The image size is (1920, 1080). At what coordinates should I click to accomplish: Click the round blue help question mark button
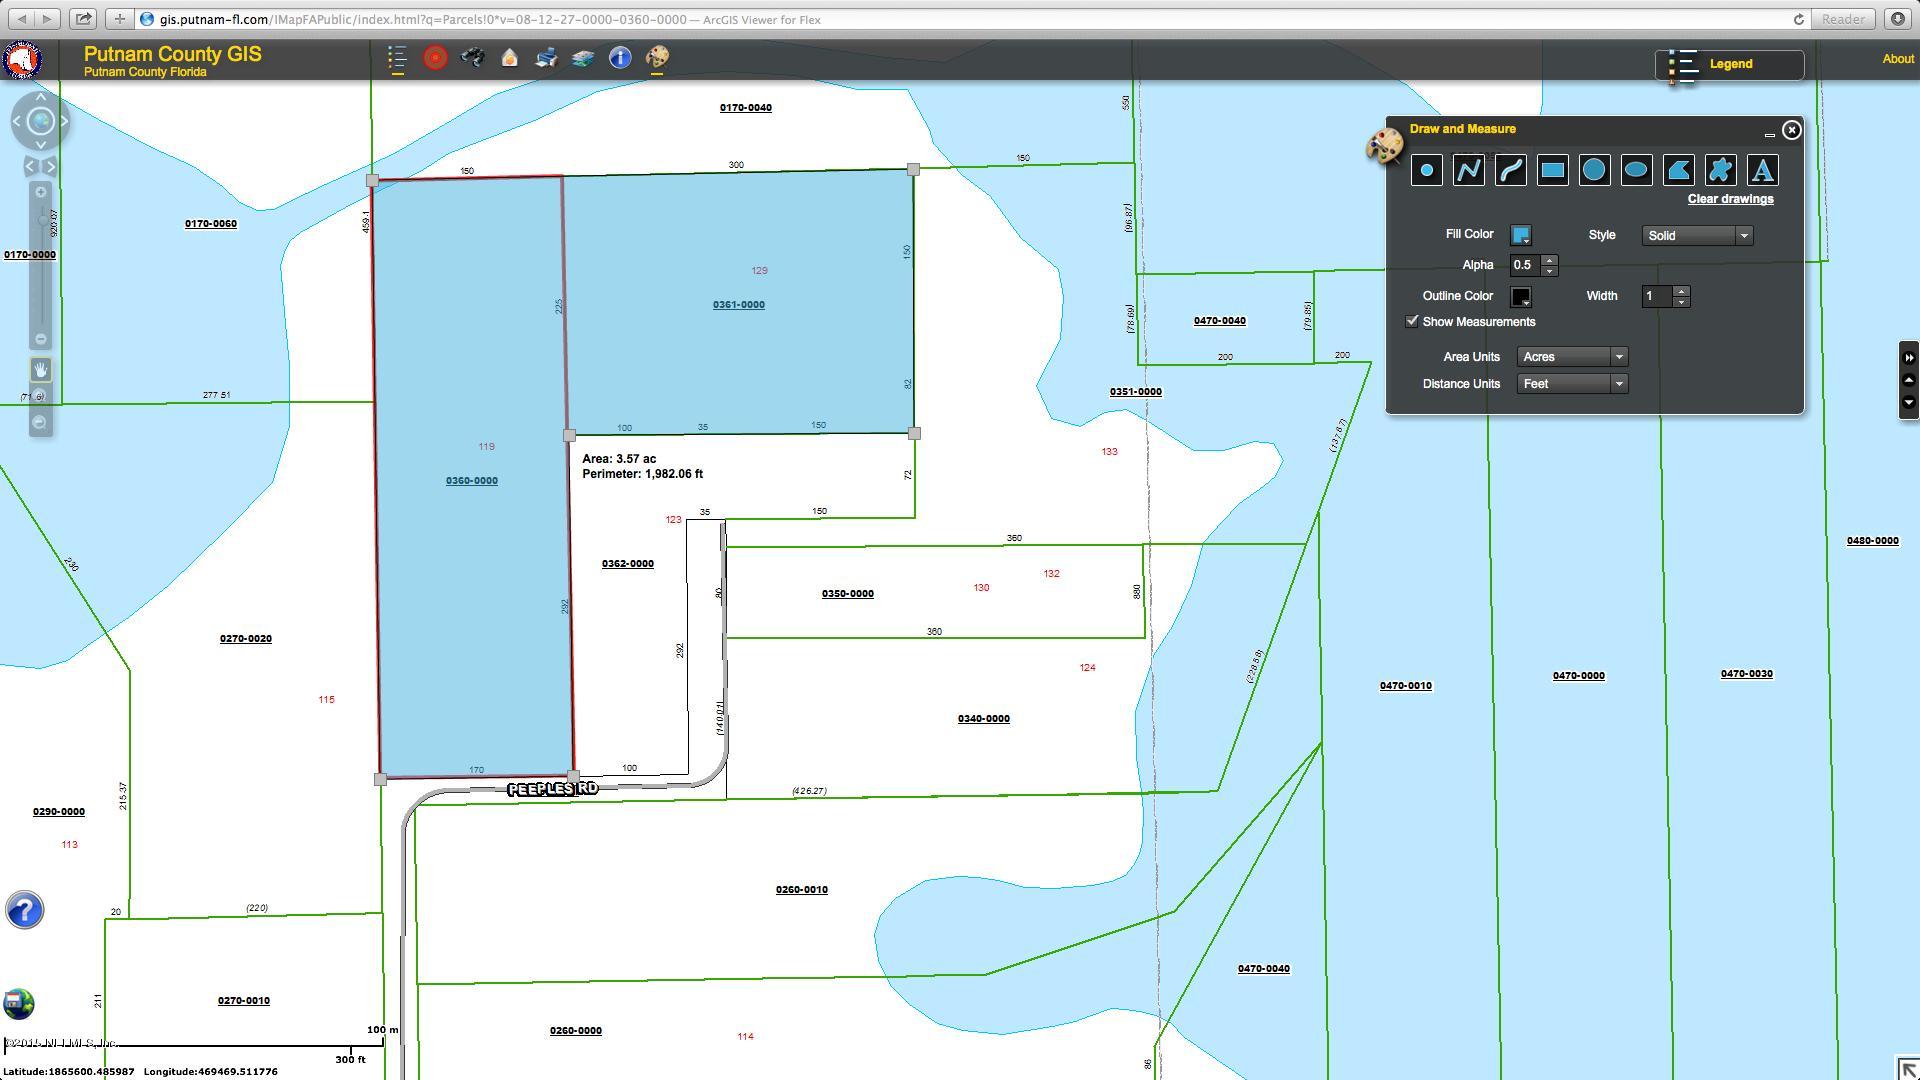25,910
